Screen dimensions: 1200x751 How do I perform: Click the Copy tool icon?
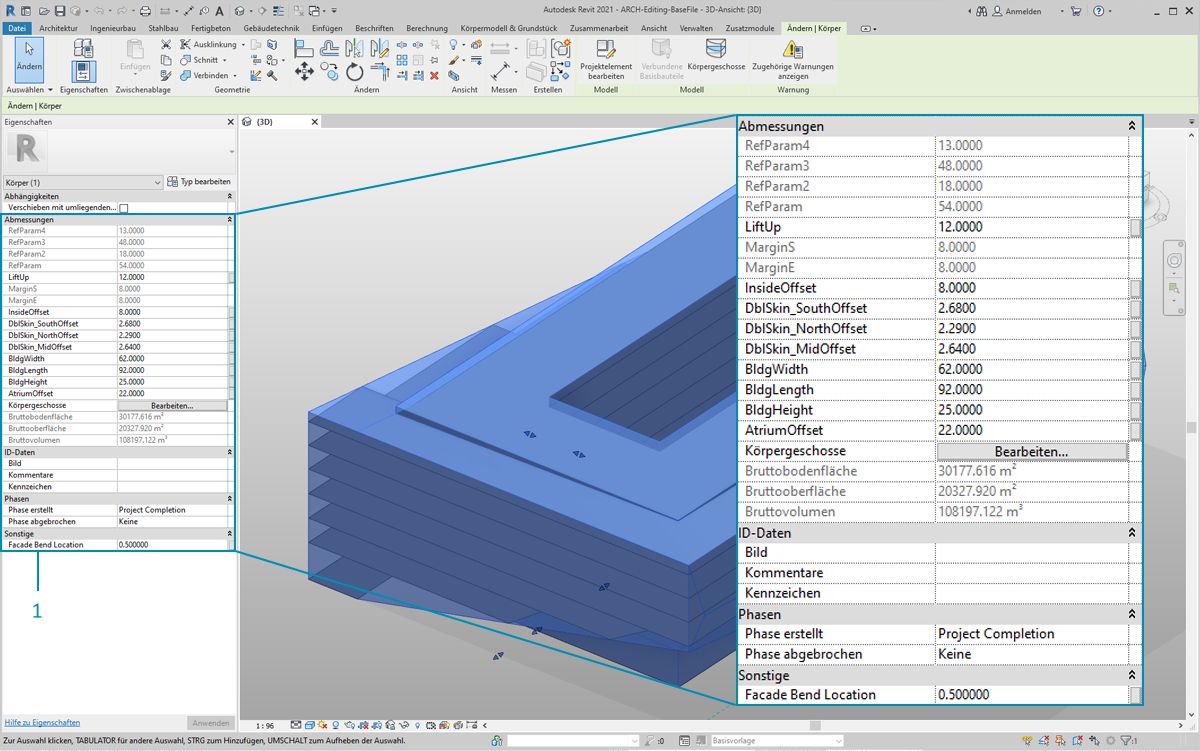(330, 73)
